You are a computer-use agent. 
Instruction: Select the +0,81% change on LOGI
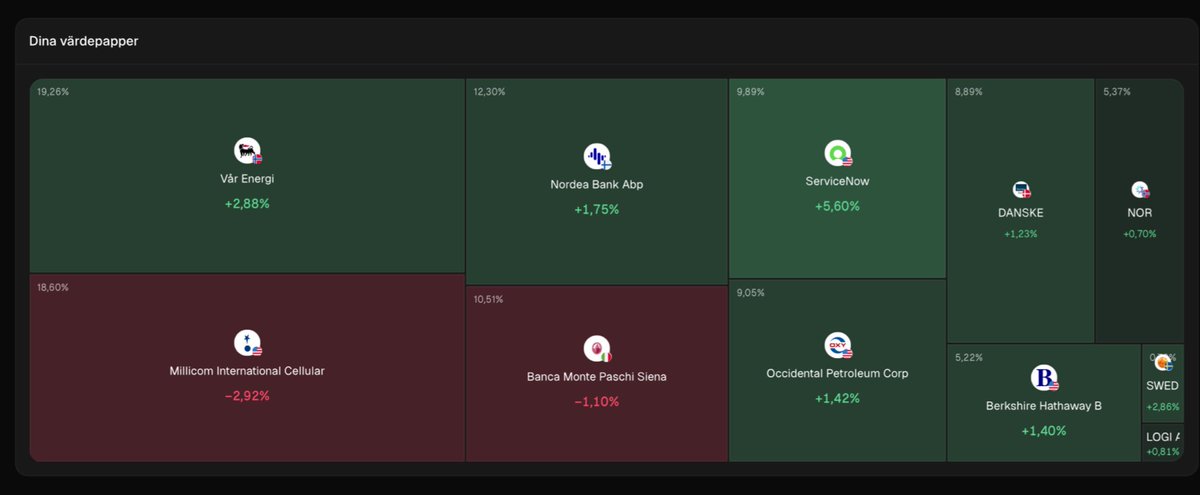(1163, 452)
